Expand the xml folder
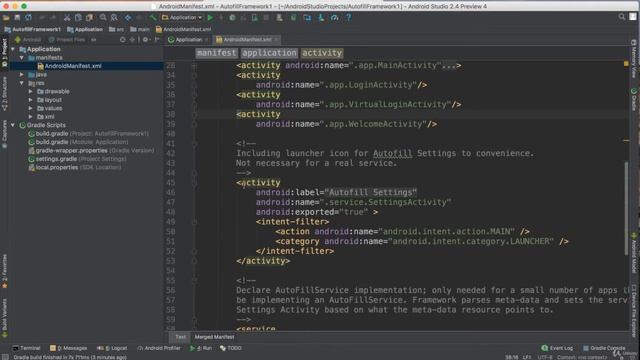Image resolution: width=640 pixels, height=360 pixels. (x=31, y=116)
